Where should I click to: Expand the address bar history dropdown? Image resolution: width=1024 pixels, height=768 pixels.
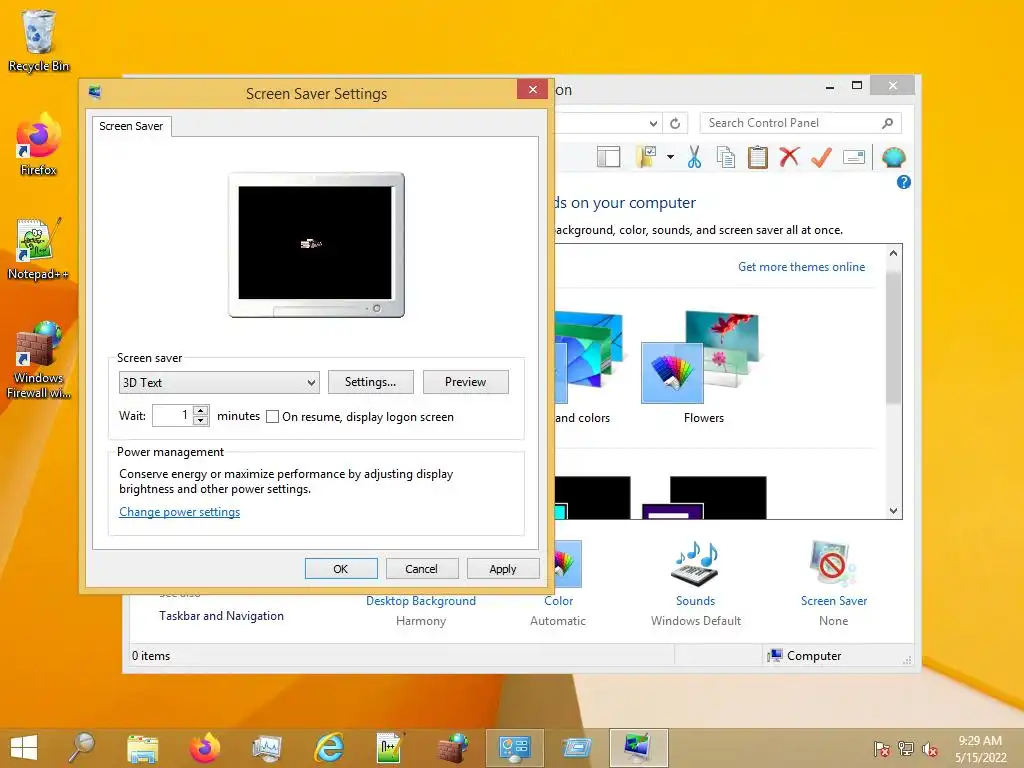(x=653, y=123)
